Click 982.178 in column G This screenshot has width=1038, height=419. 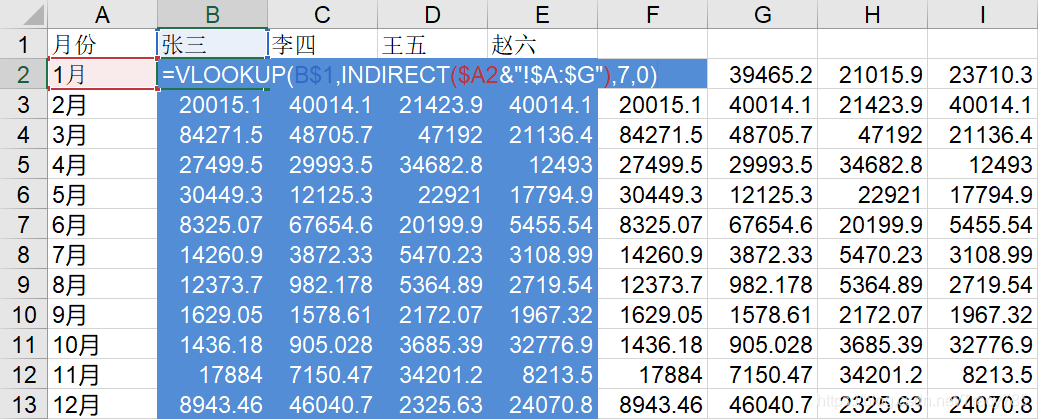point(762,285)
